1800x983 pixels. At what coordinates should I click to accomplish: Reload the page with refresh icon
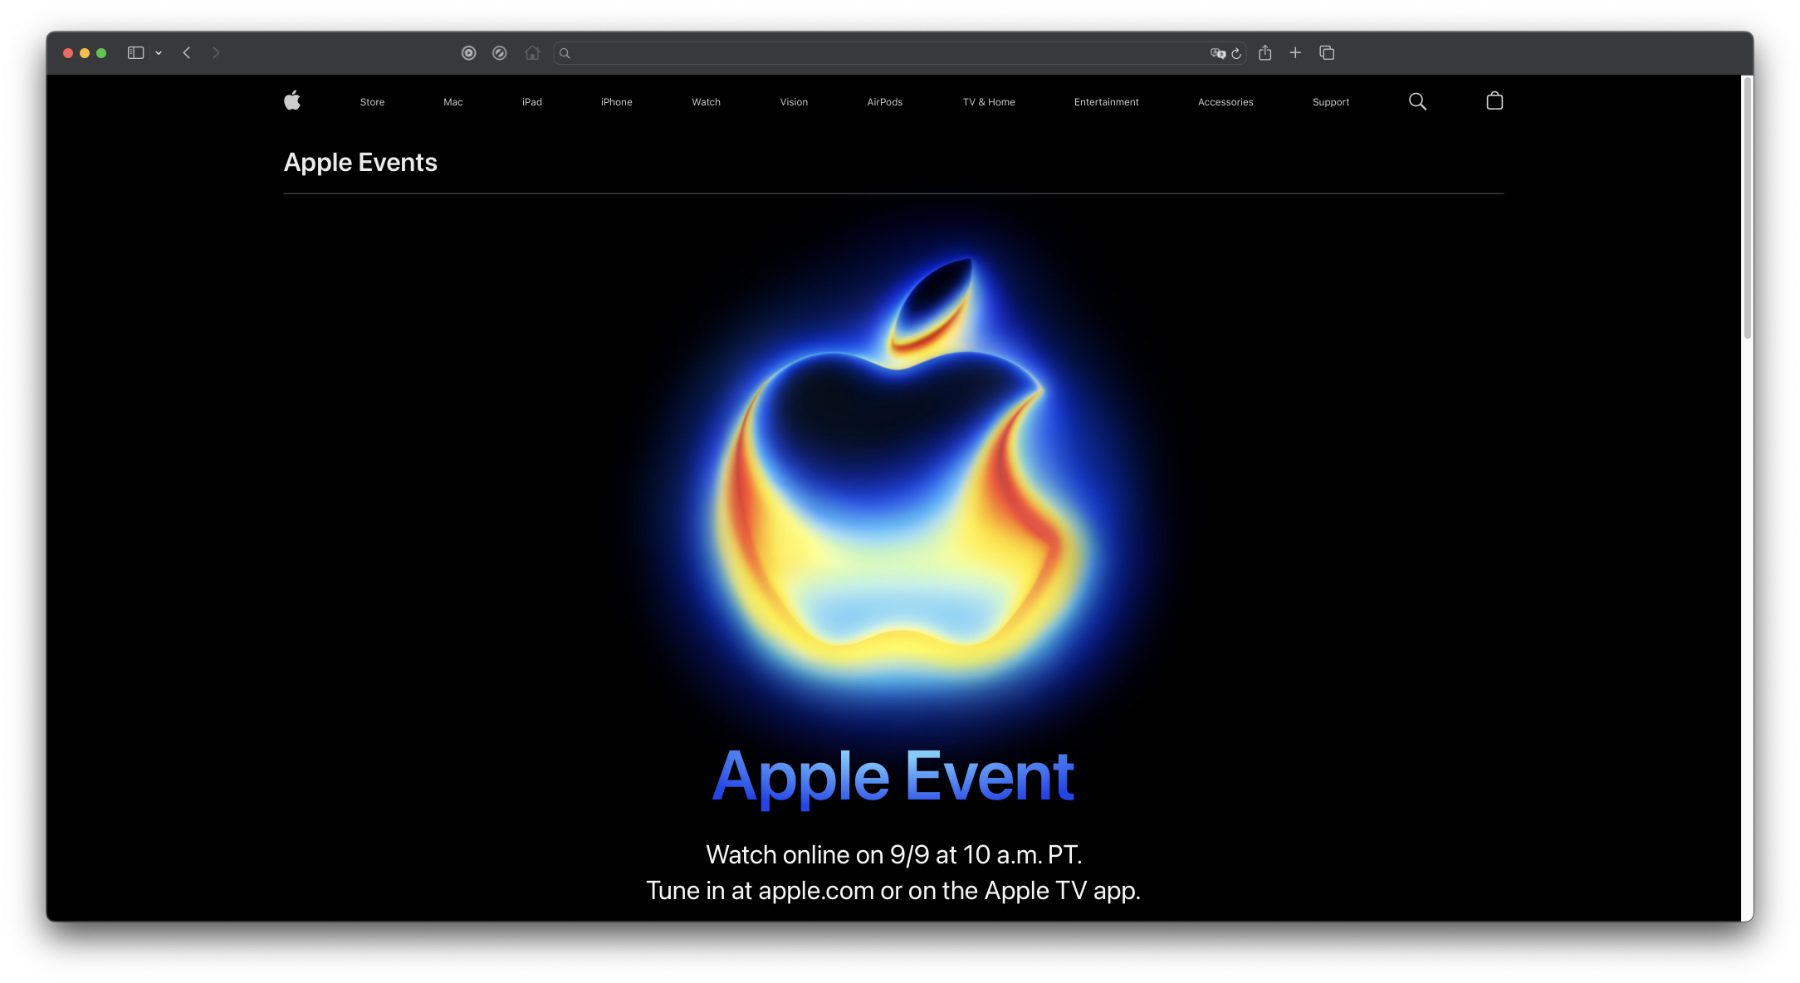(x=1237, y=54)
